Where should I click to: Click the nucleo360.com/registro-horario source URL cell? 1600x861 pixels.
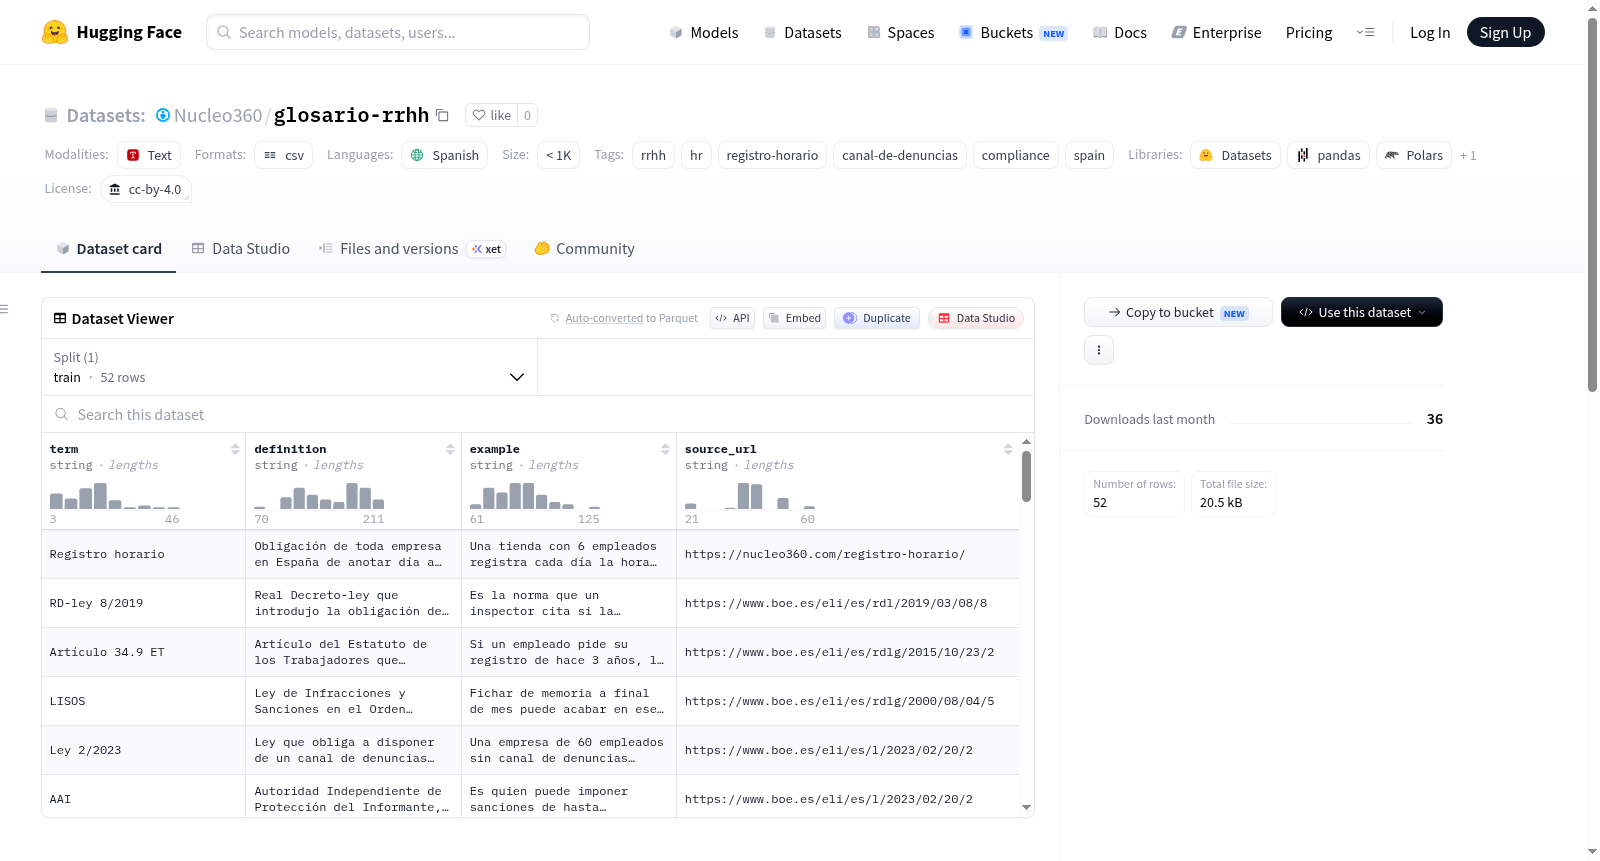coord(848,554)
